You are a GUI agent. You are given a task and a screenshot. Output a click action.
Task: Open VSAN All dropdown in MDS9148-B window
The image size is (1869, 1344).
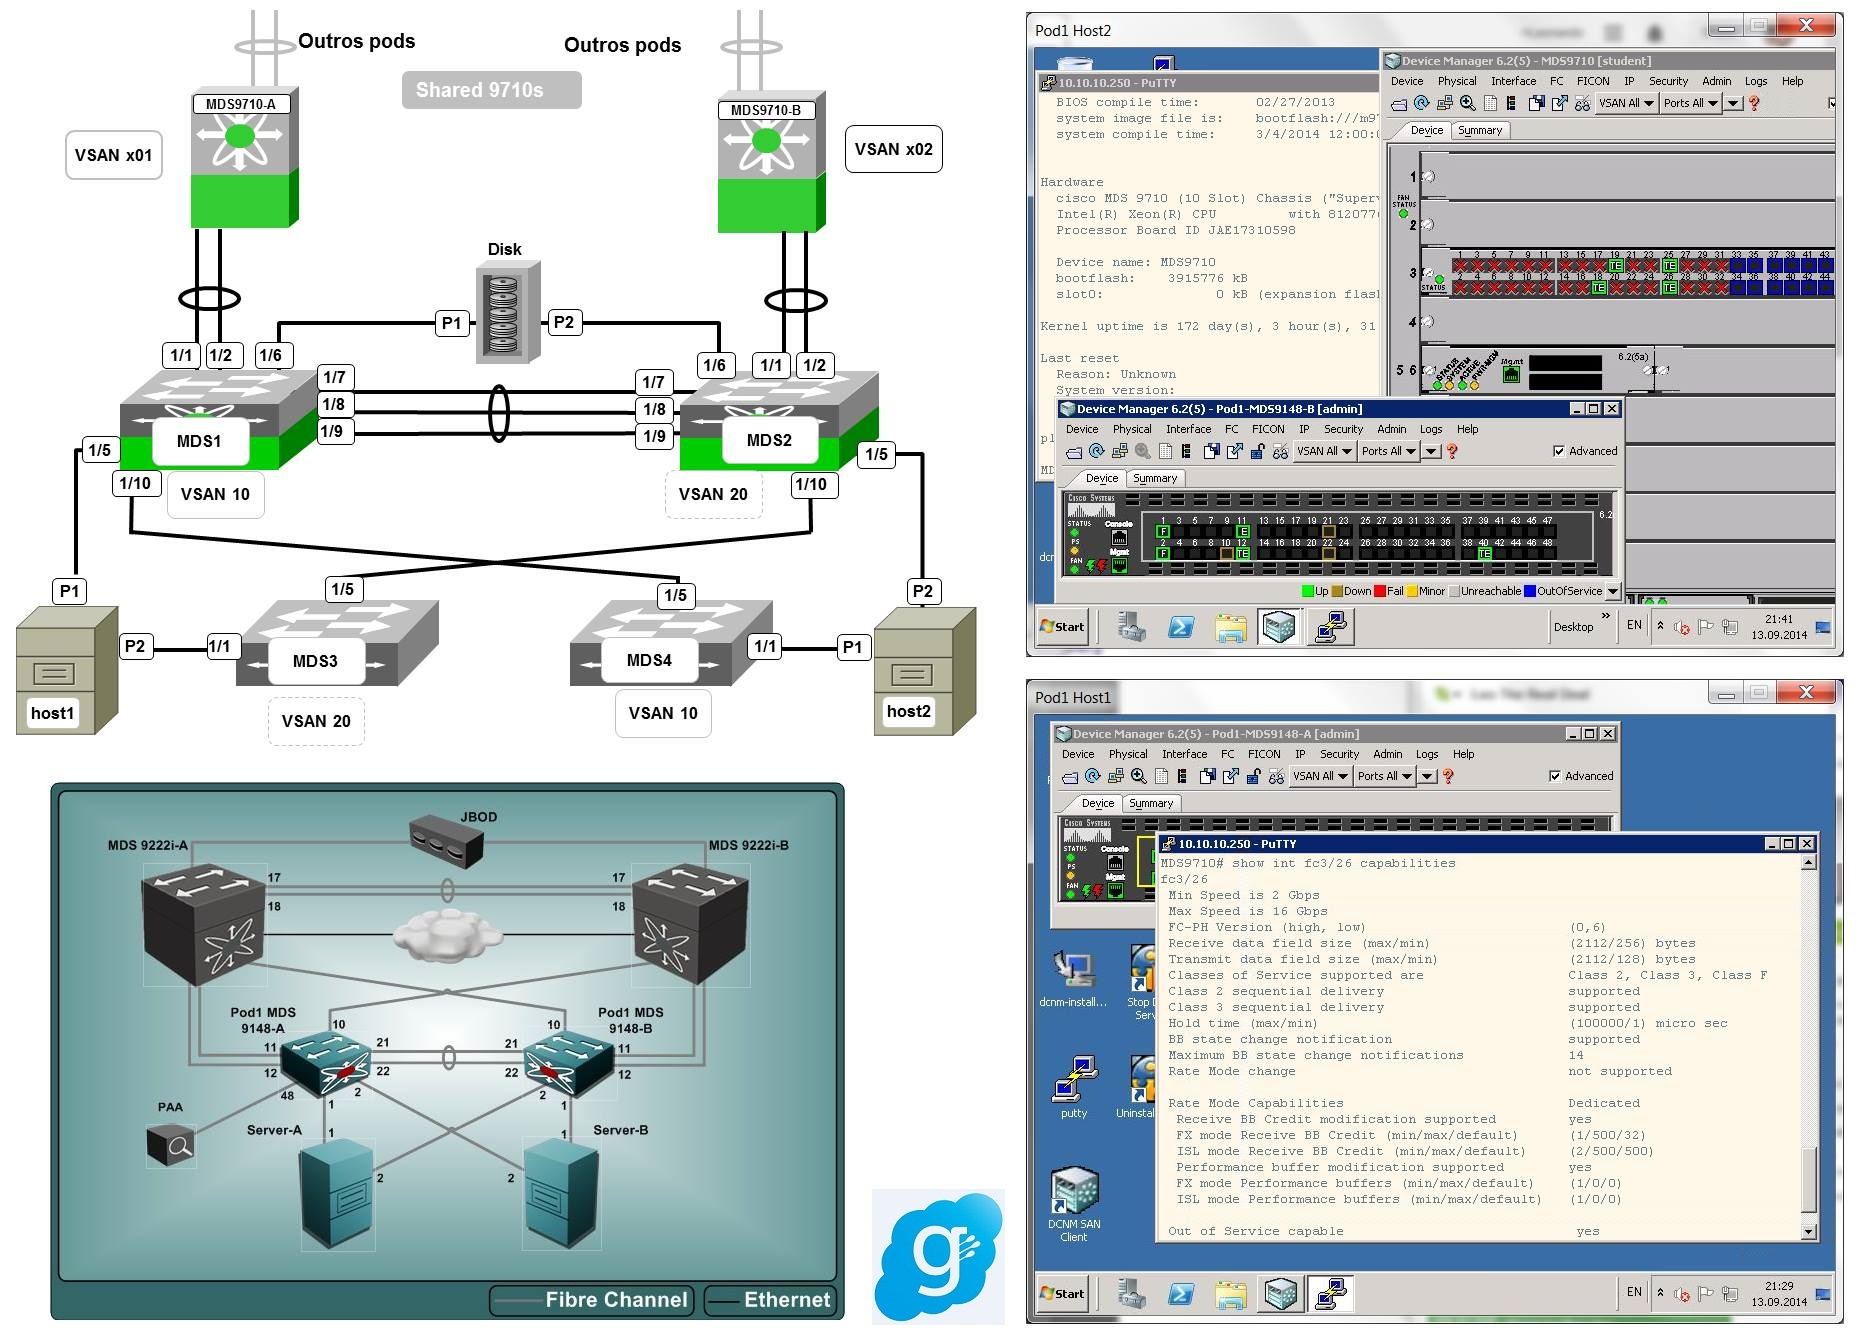pyautogui.click(x=1325, y=451)
